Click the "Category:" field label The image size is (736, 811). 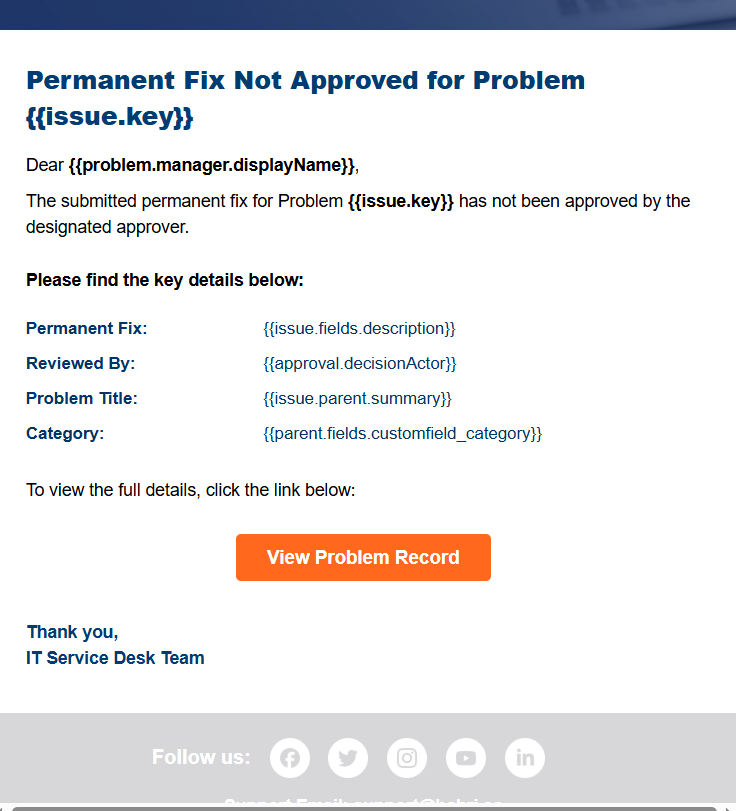[x=65, y=433]
